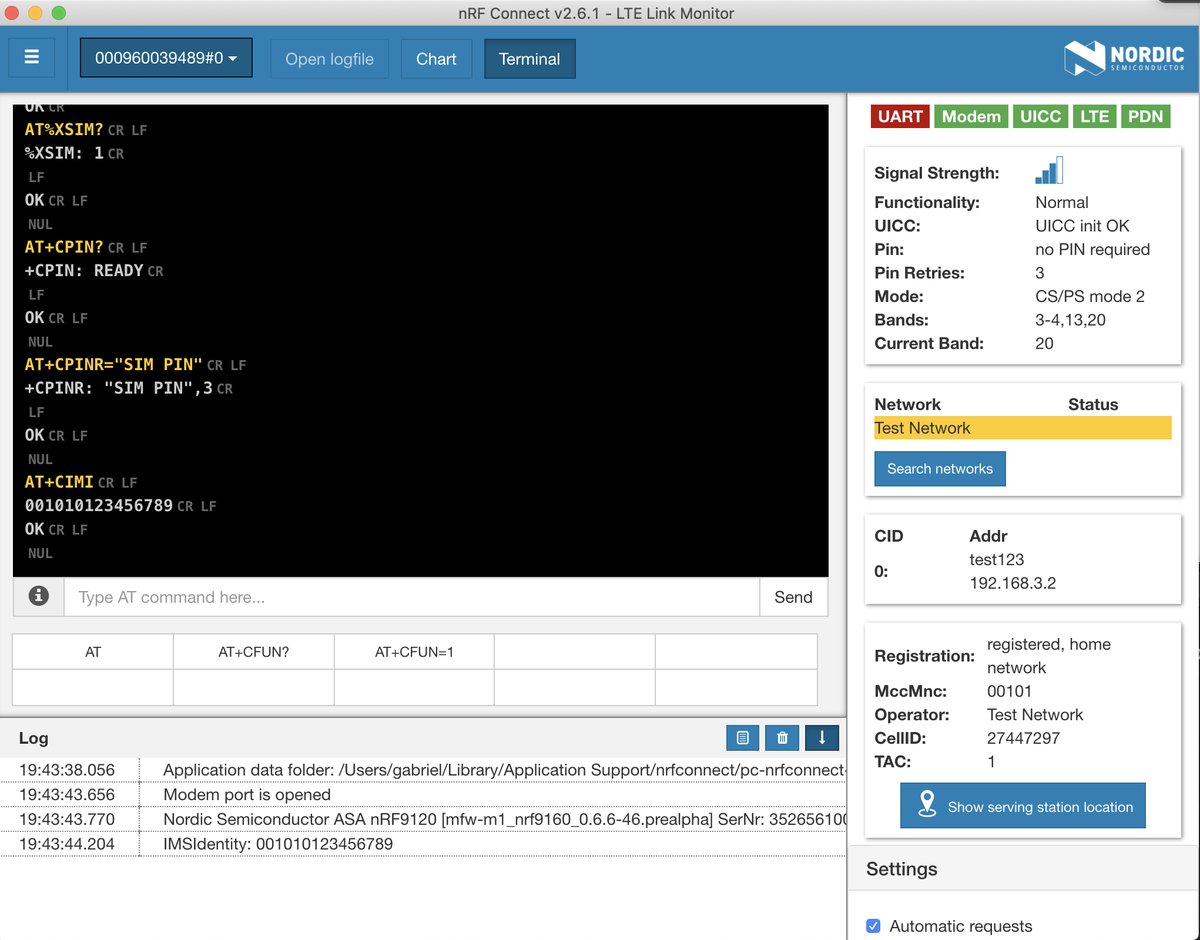Clear the log with trash icon
The height and width of the screenshot is (940, 1200).
(x=782, y=738)
